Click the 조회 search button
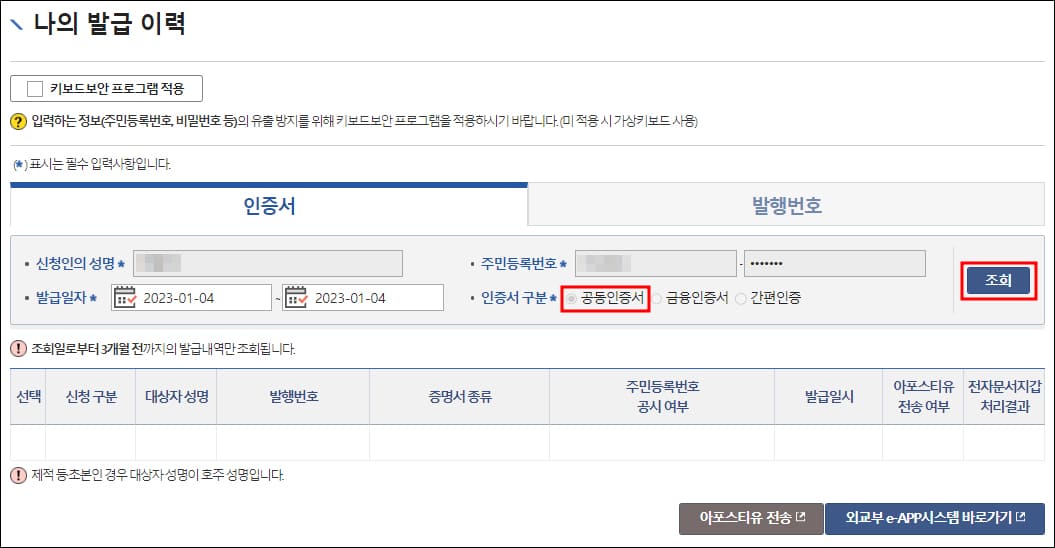 (x=998, y=280)
